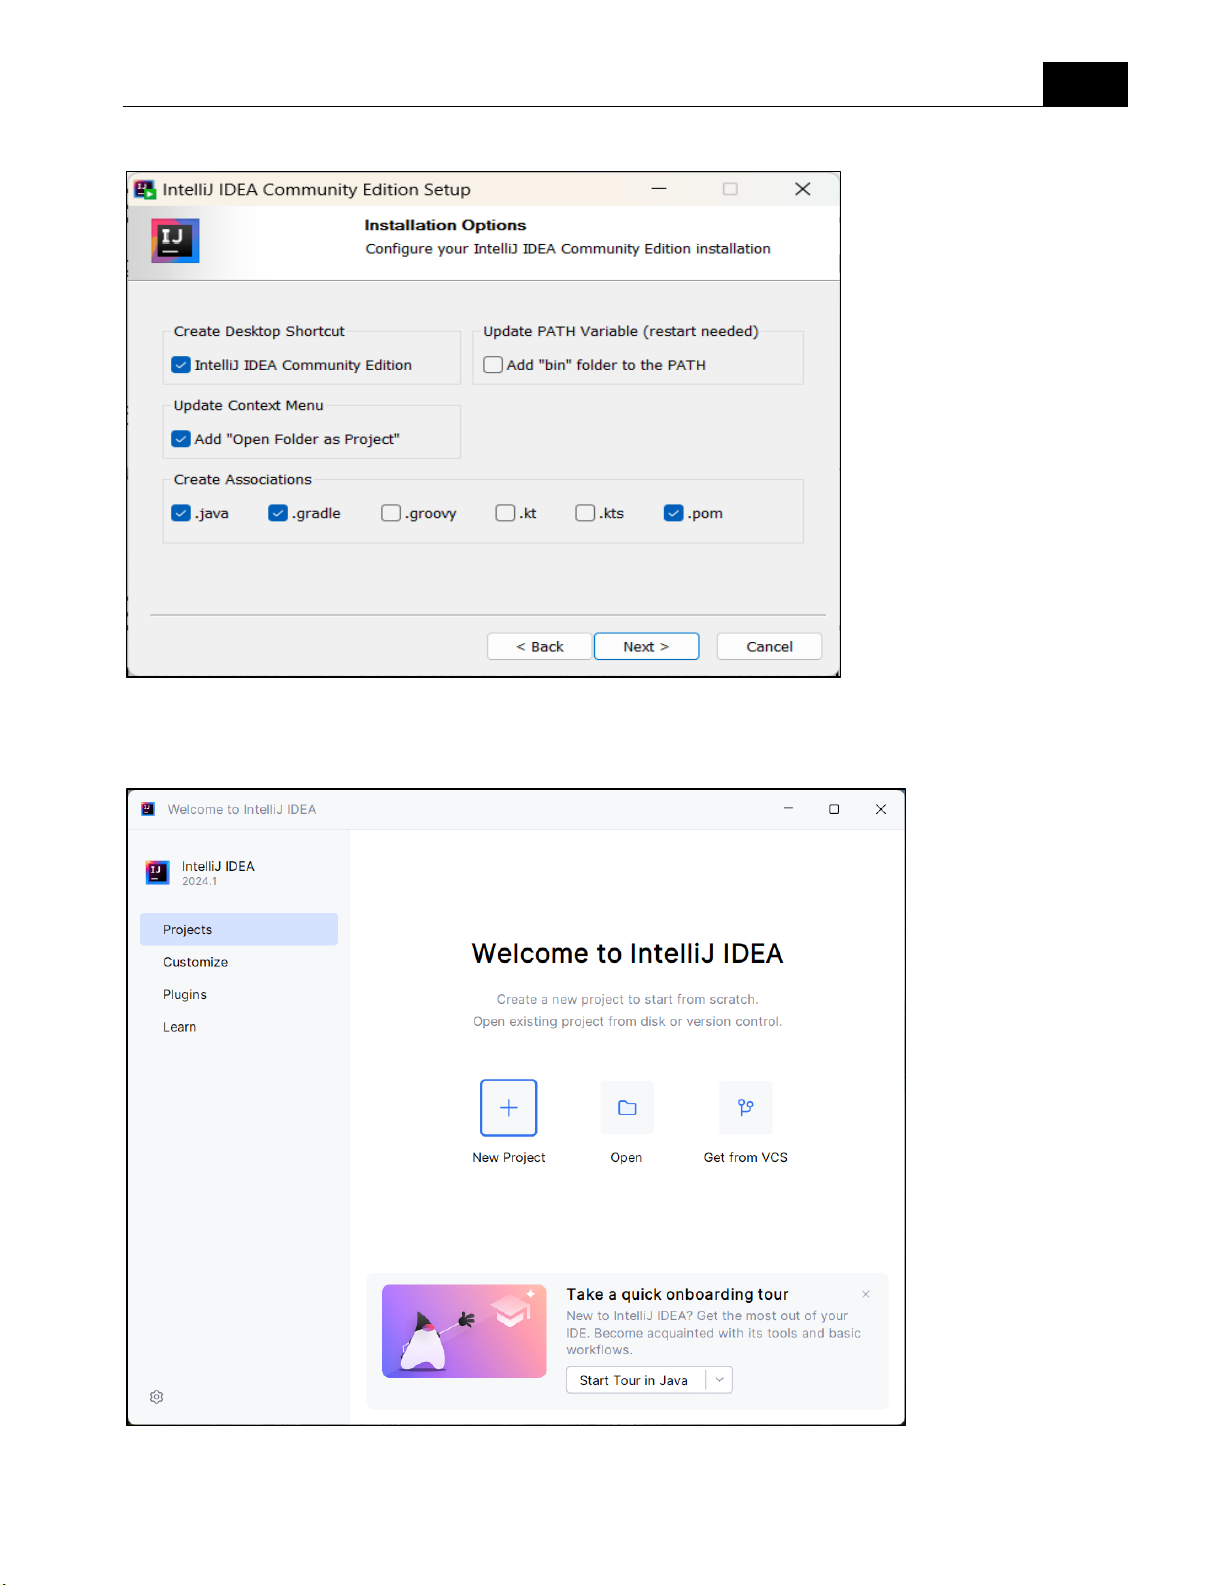
Task: Uncheck the IntelliJ IDEA Community Edition shortcut
Action: pyautogui.click(x=181, y=365)
